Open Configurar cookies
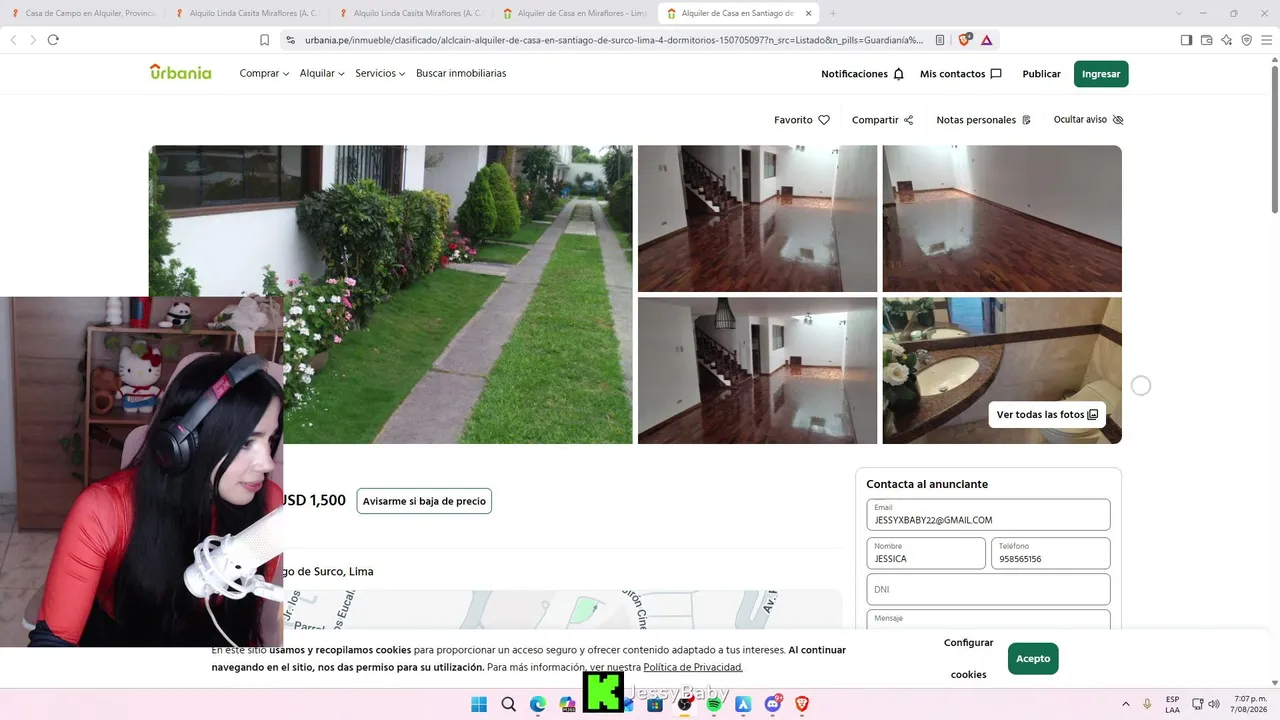Image resolution: width=1280 pixels, height=720 pixels. 968,659
